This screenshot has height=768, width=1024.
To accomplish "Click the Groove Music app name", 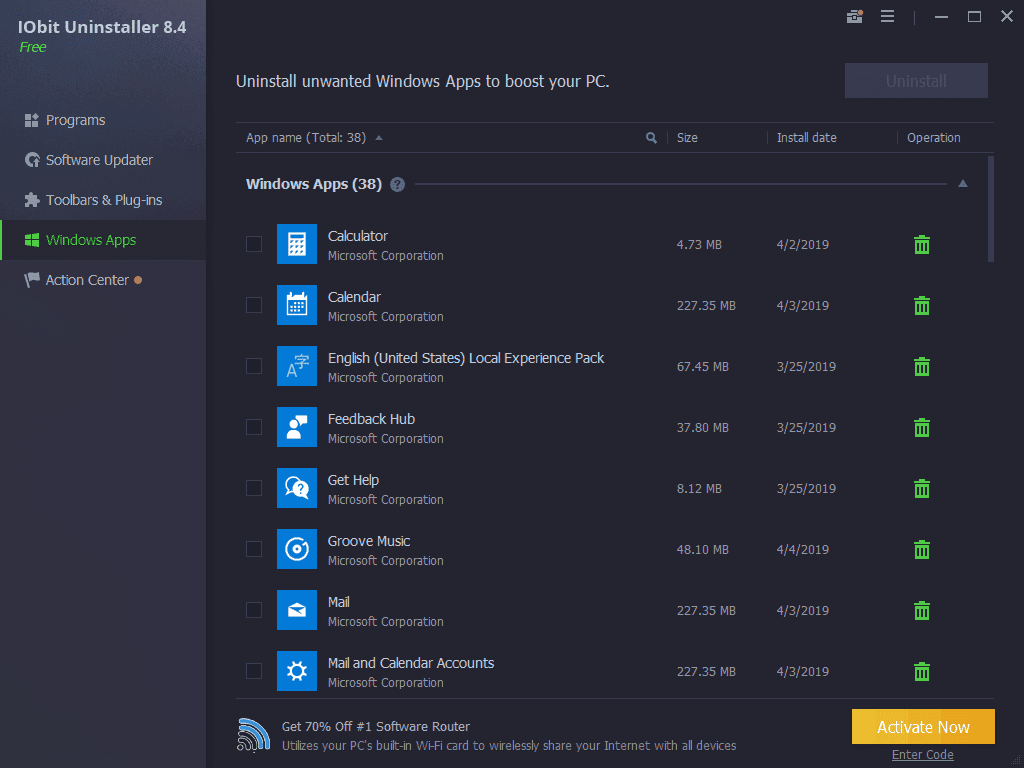I will pyautogui.click(x=369, y=541).
